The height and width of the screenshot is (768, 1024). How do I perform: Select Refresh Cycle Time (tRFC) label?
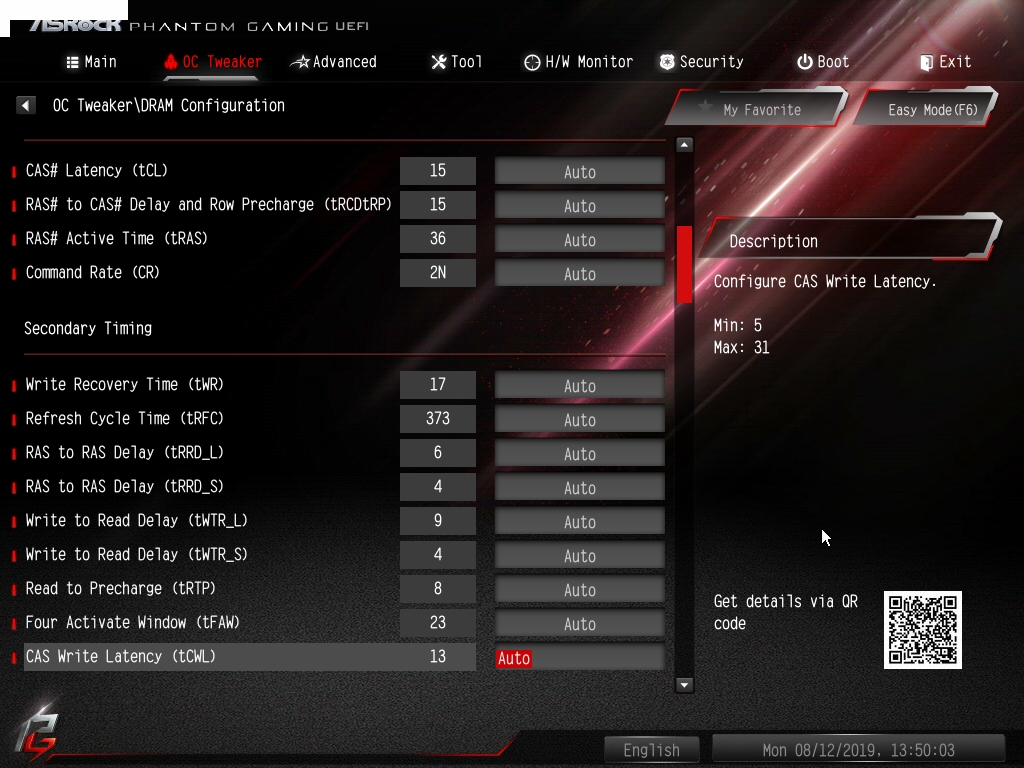click(124, 419)
